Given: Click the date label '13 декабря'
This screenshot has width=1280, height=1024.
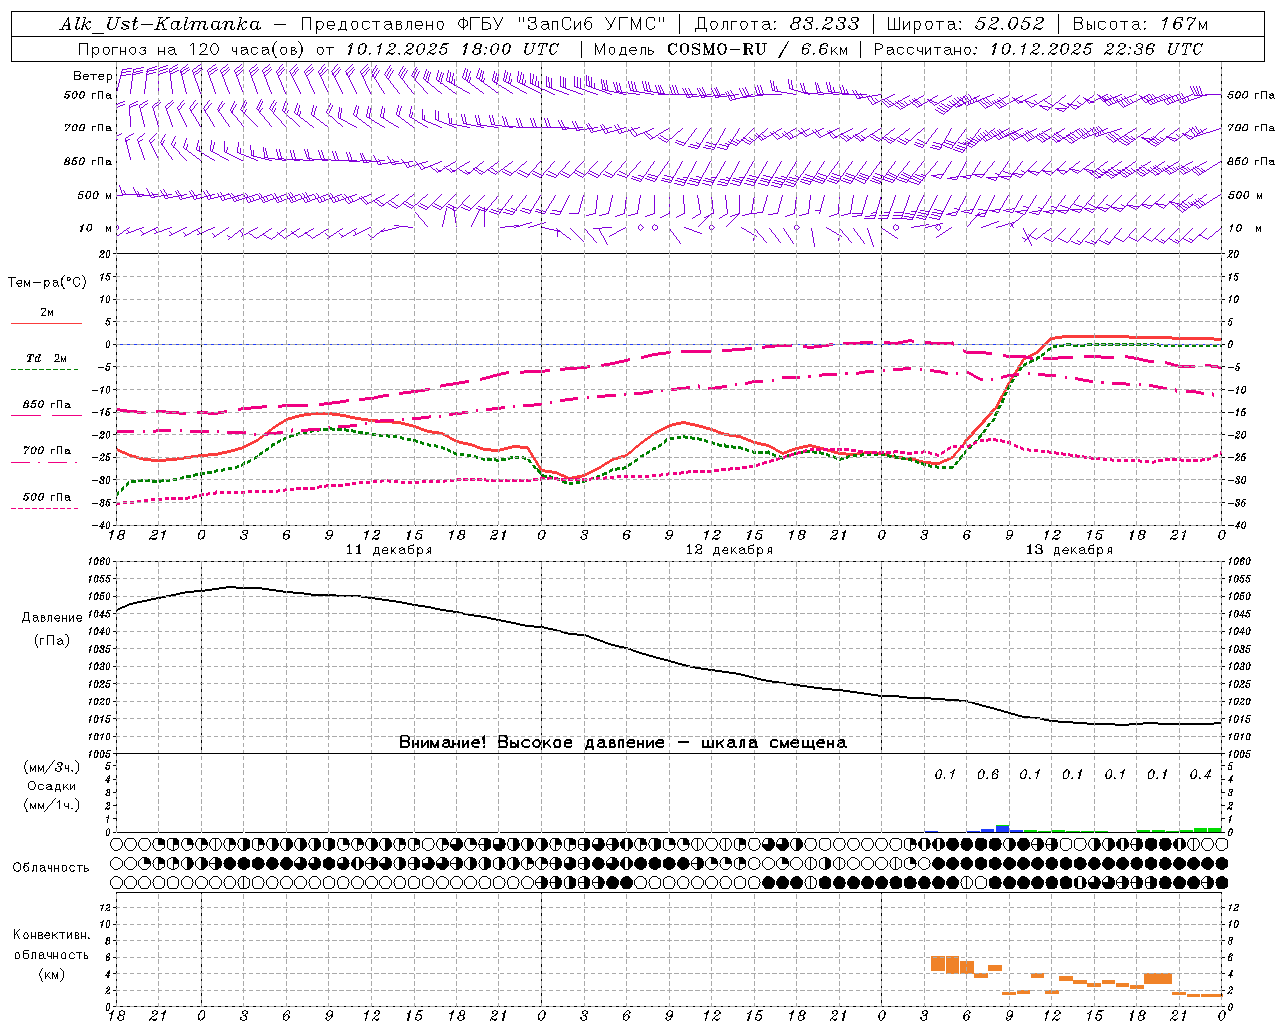Looking at the screenshot, I should tap(1069, 550).
